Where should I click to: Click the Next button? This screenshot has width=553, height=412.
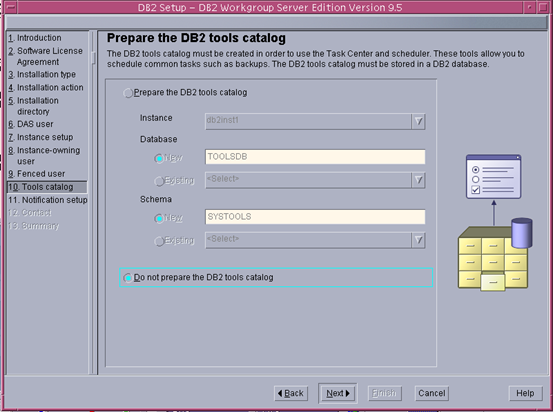pyautogui.click(x=338, y=393)
